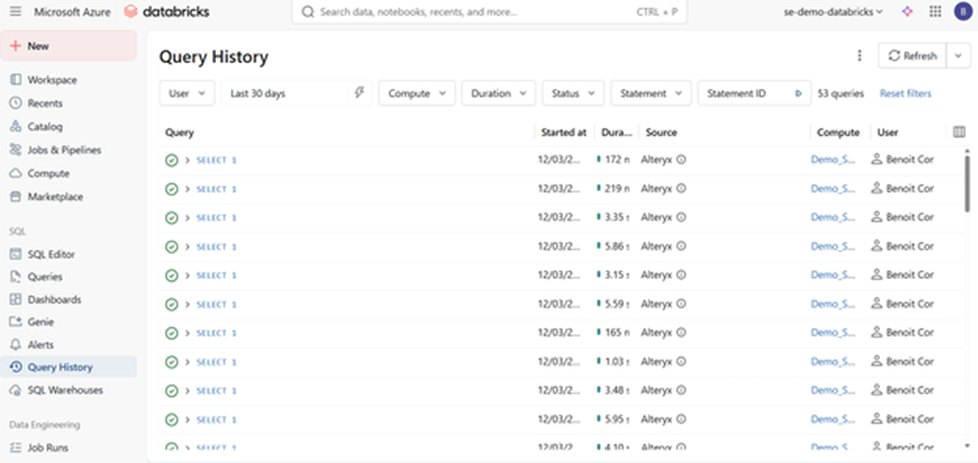Open the Status filter dropdown
Screen dimensions: 978x463
573,93
